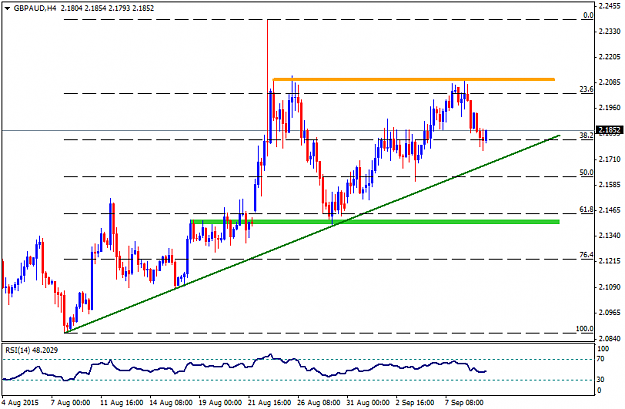
Task: Click the 7 Aug 00:00 time axis label
Action: click(x=70, y=403)
